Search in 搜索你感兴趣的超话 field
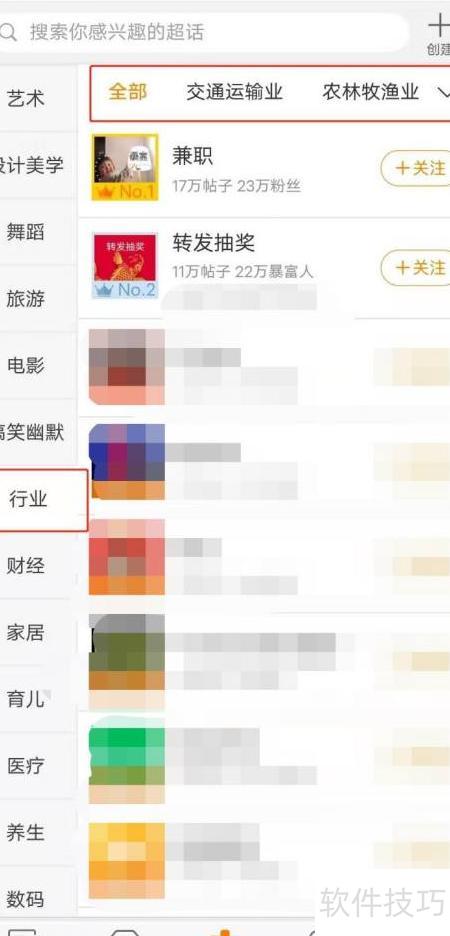 (203, 32)
